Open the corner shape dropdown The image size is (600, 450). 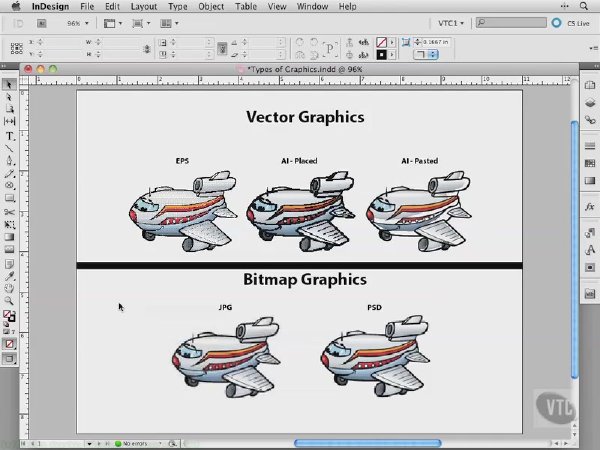[x=426, y=55]
